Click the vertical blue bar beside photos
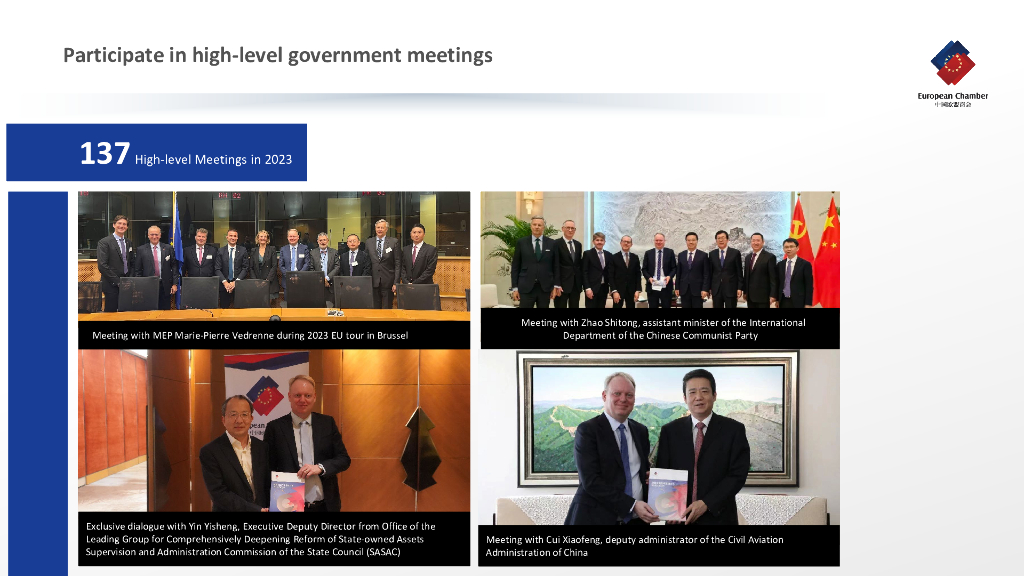 pos(37,383)
